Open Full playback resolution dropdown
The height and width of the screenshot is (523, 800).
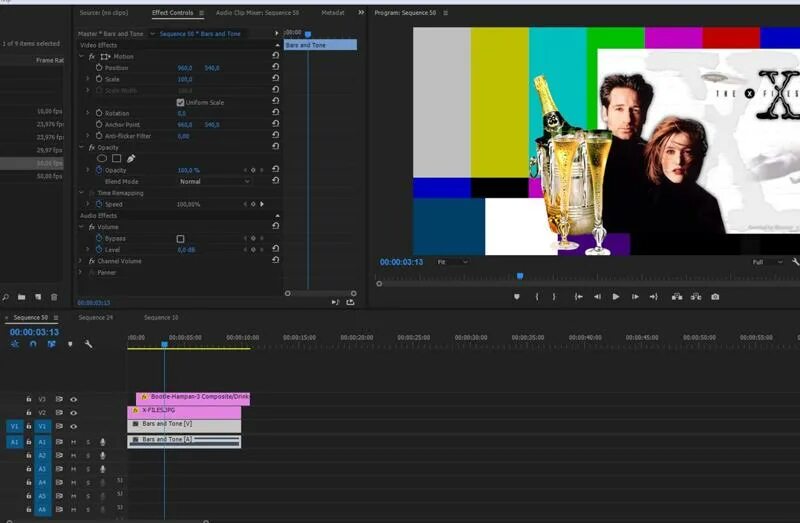(767, 262)
